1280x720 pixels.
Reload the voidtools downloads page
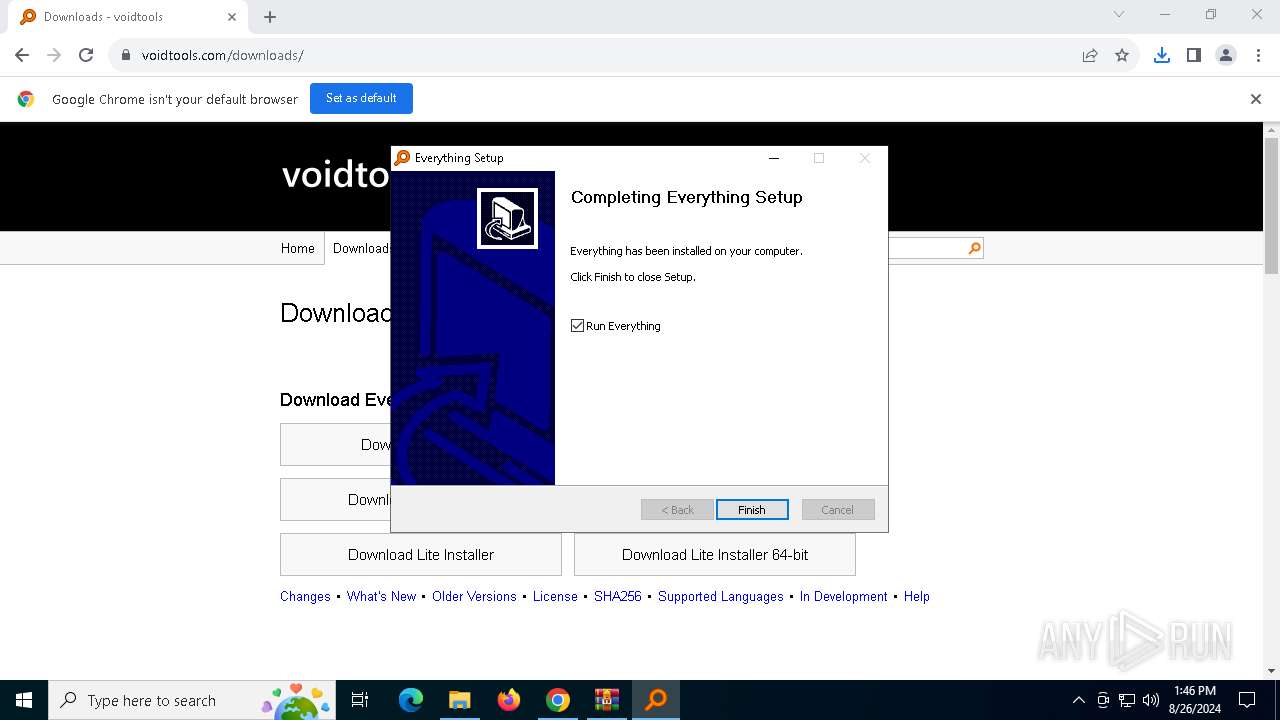pyautogui.click(x=86, y=55)
